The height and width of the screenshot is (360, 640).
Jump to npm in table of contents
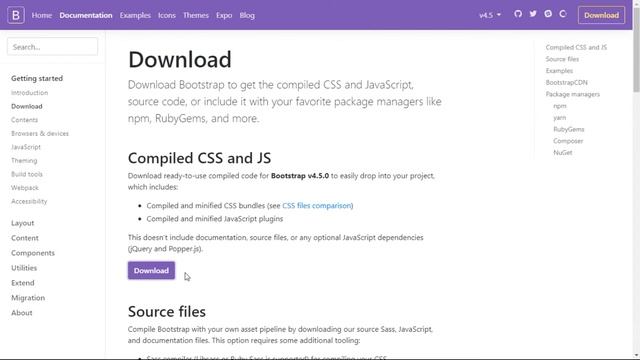560,106
